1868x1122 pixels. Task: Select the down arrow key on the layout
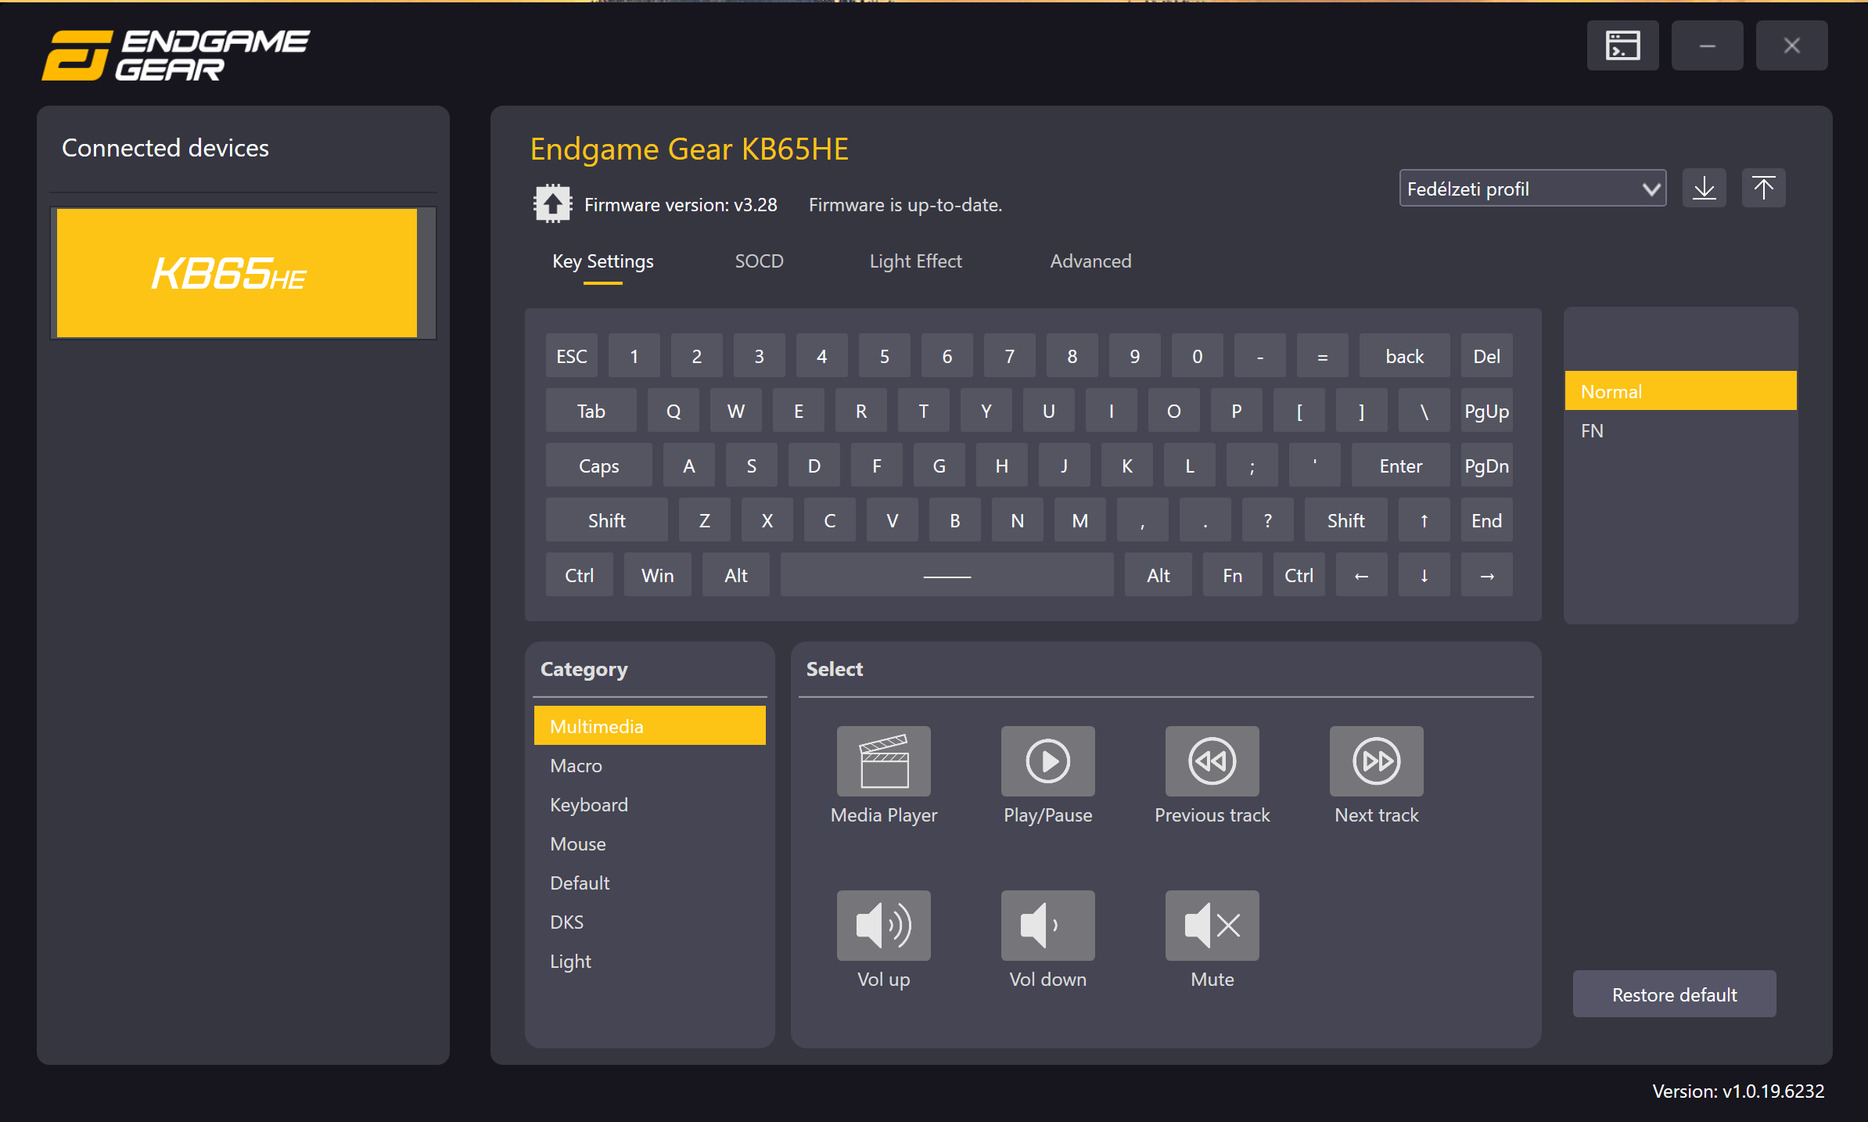pyautogui.click(x=1424, y=575)
